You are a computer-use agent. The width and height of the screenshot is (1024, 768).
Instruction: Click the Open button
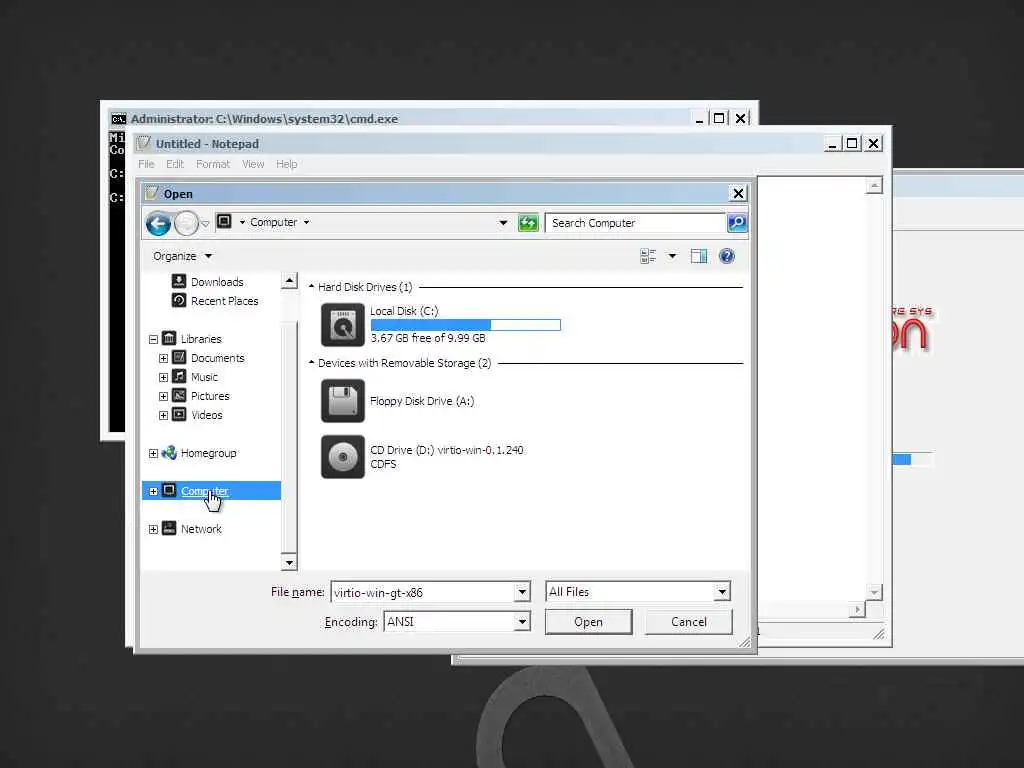tap(588, 622)
